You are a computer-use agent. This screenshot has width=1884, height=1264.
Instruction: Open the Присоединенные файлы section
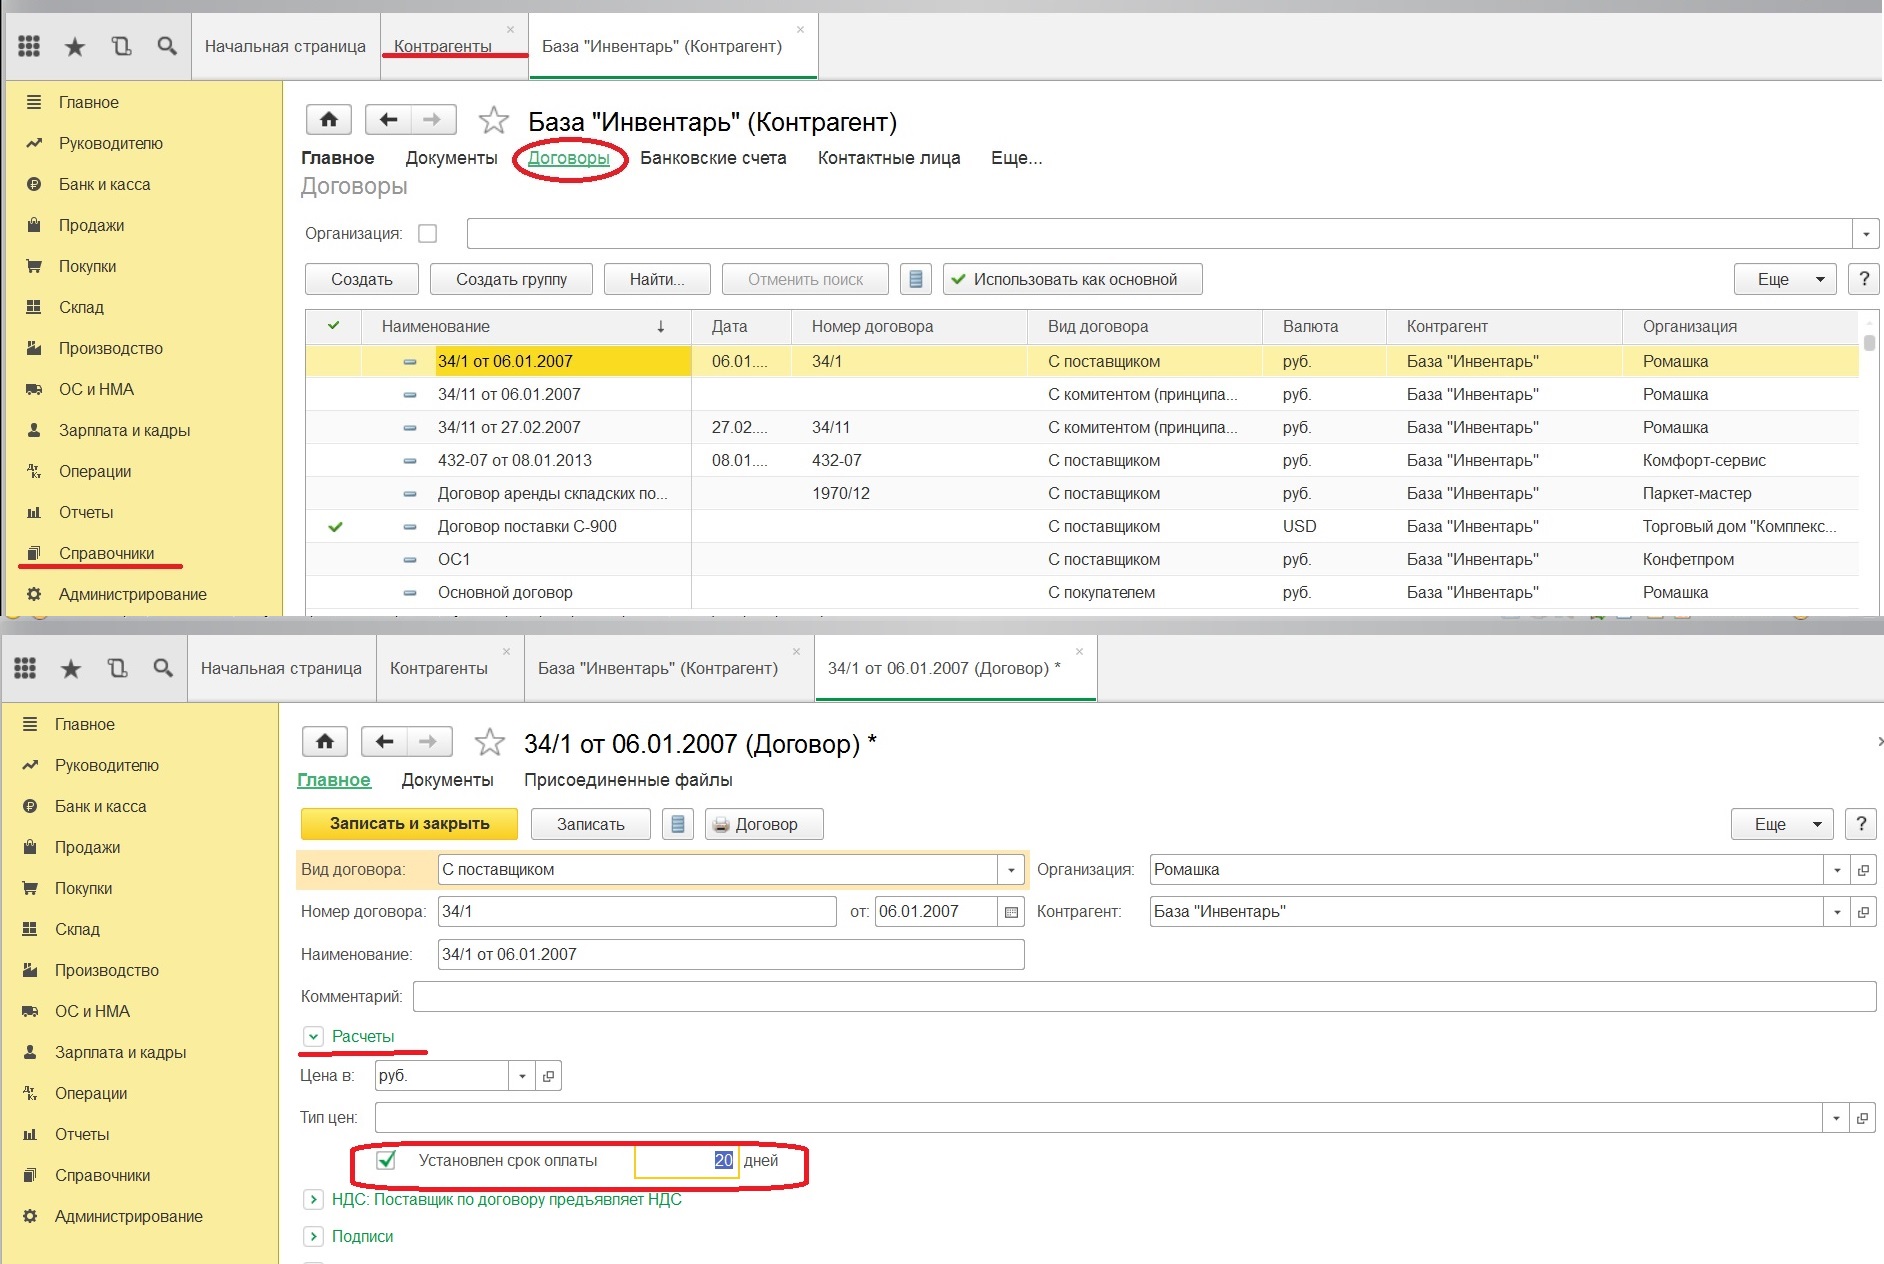(x=628, y=780)
